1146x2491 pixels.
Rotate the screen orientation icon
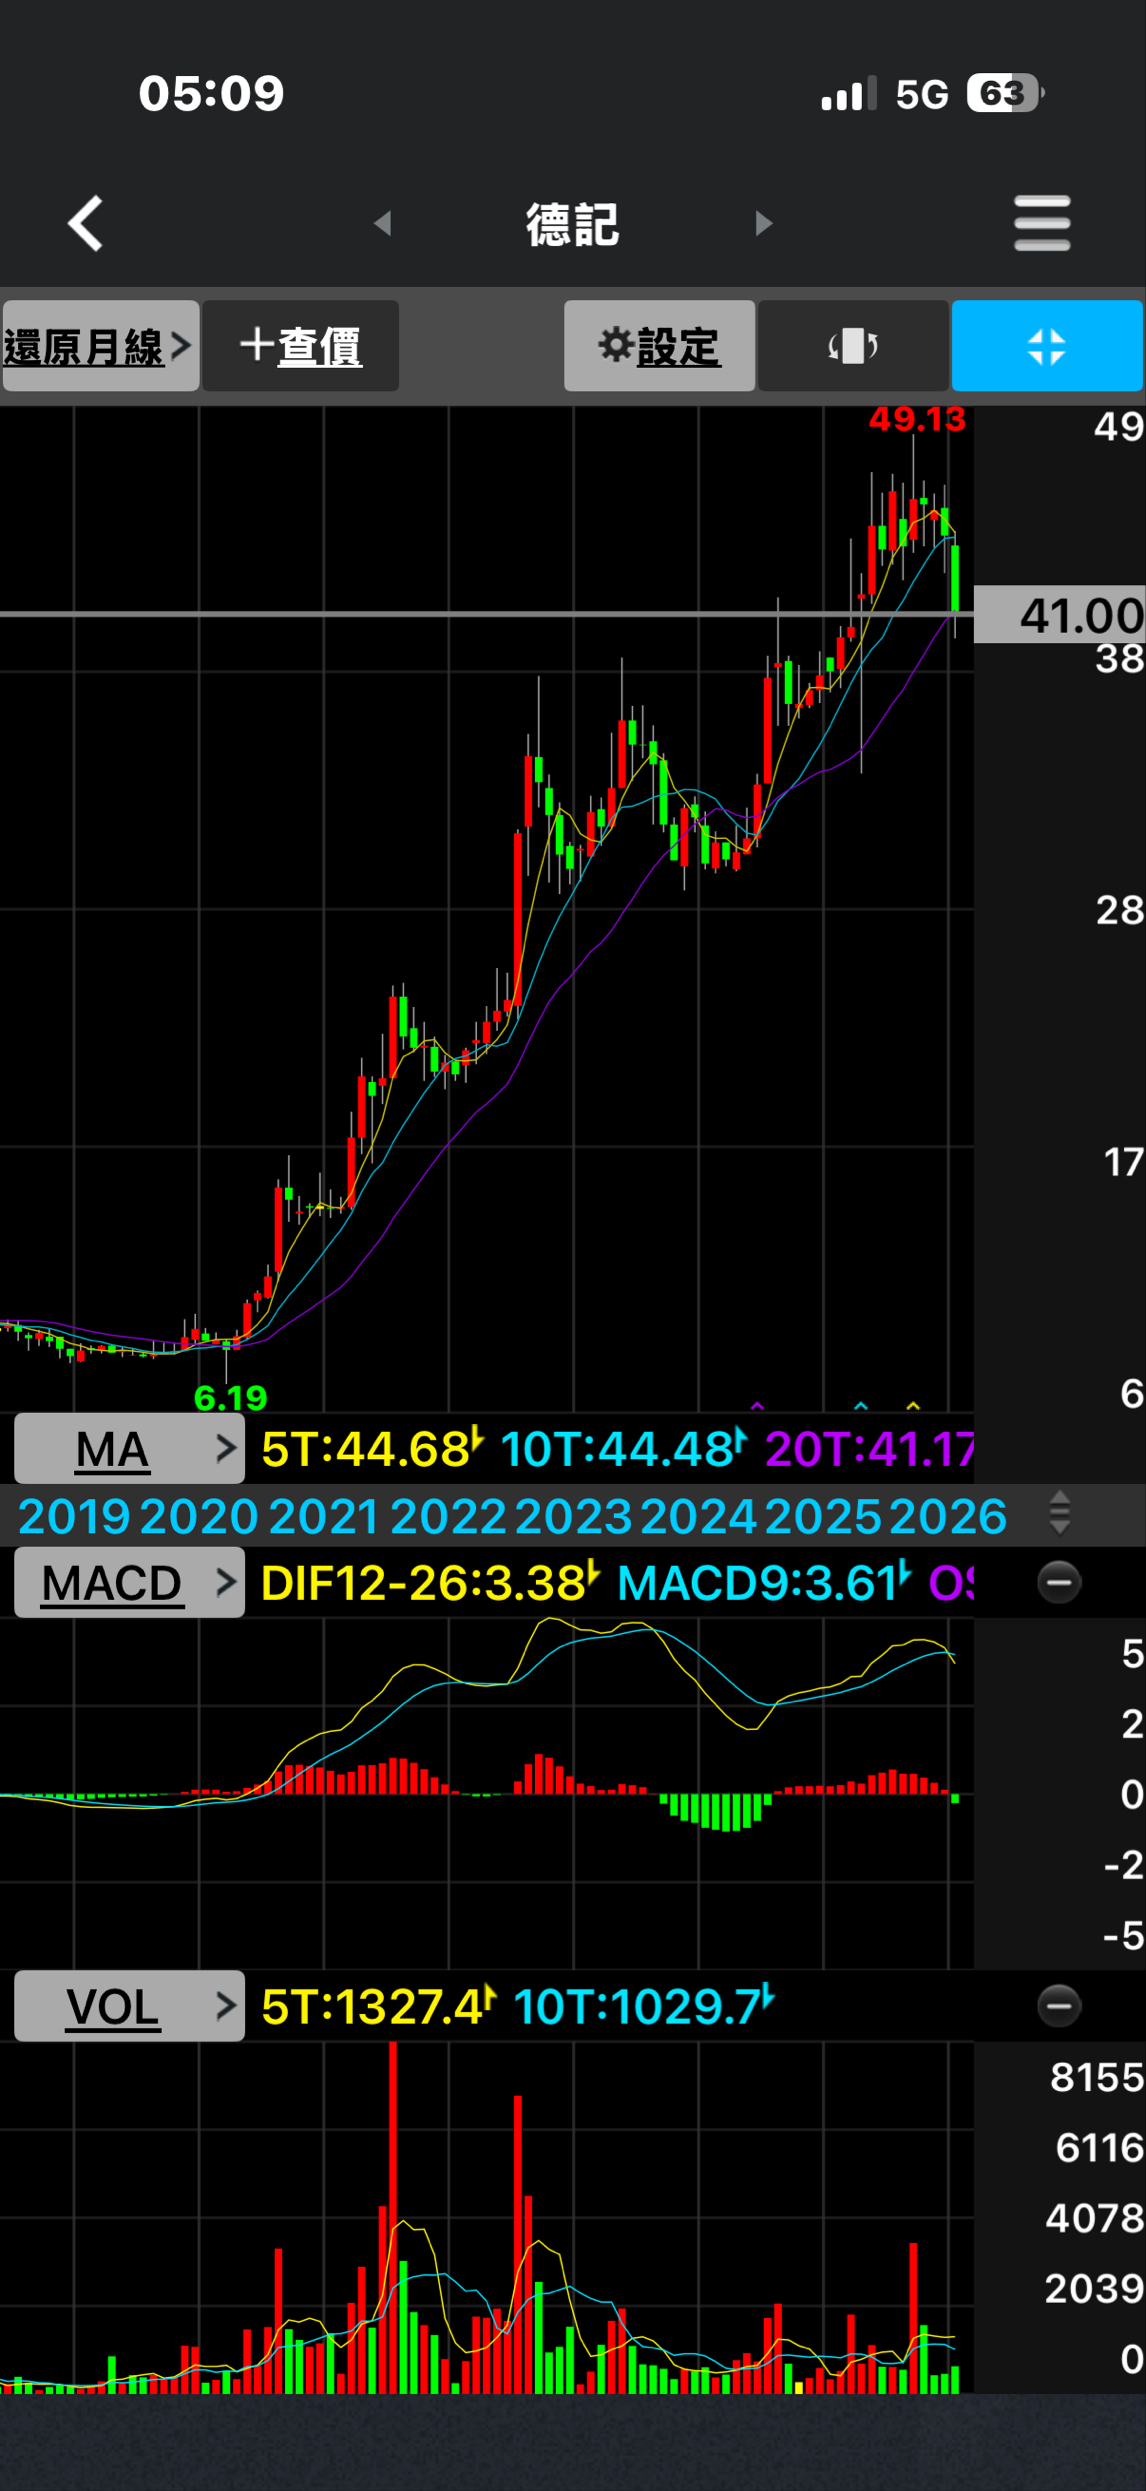[x=853, y=346]
